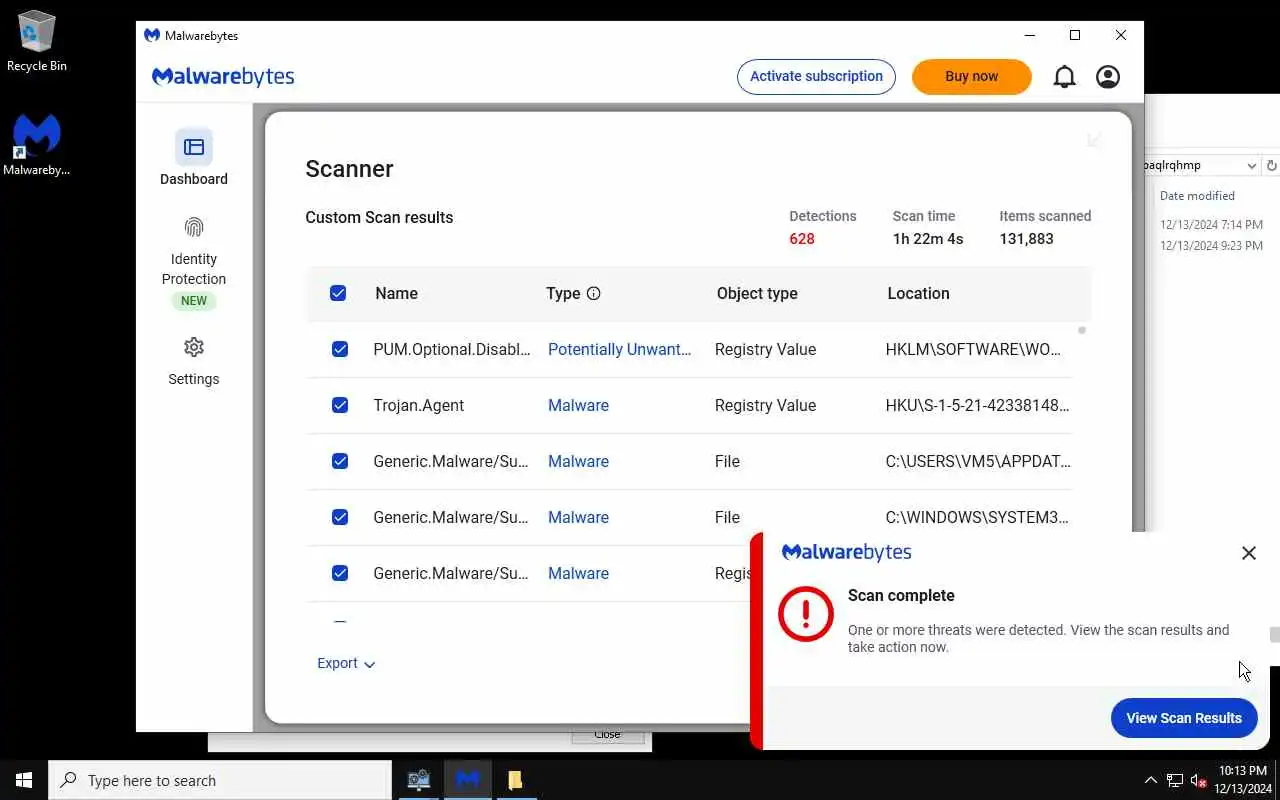Collapse the Scanner panel arrow icon
1280x800 pixels.
(x=1094, y=140)
